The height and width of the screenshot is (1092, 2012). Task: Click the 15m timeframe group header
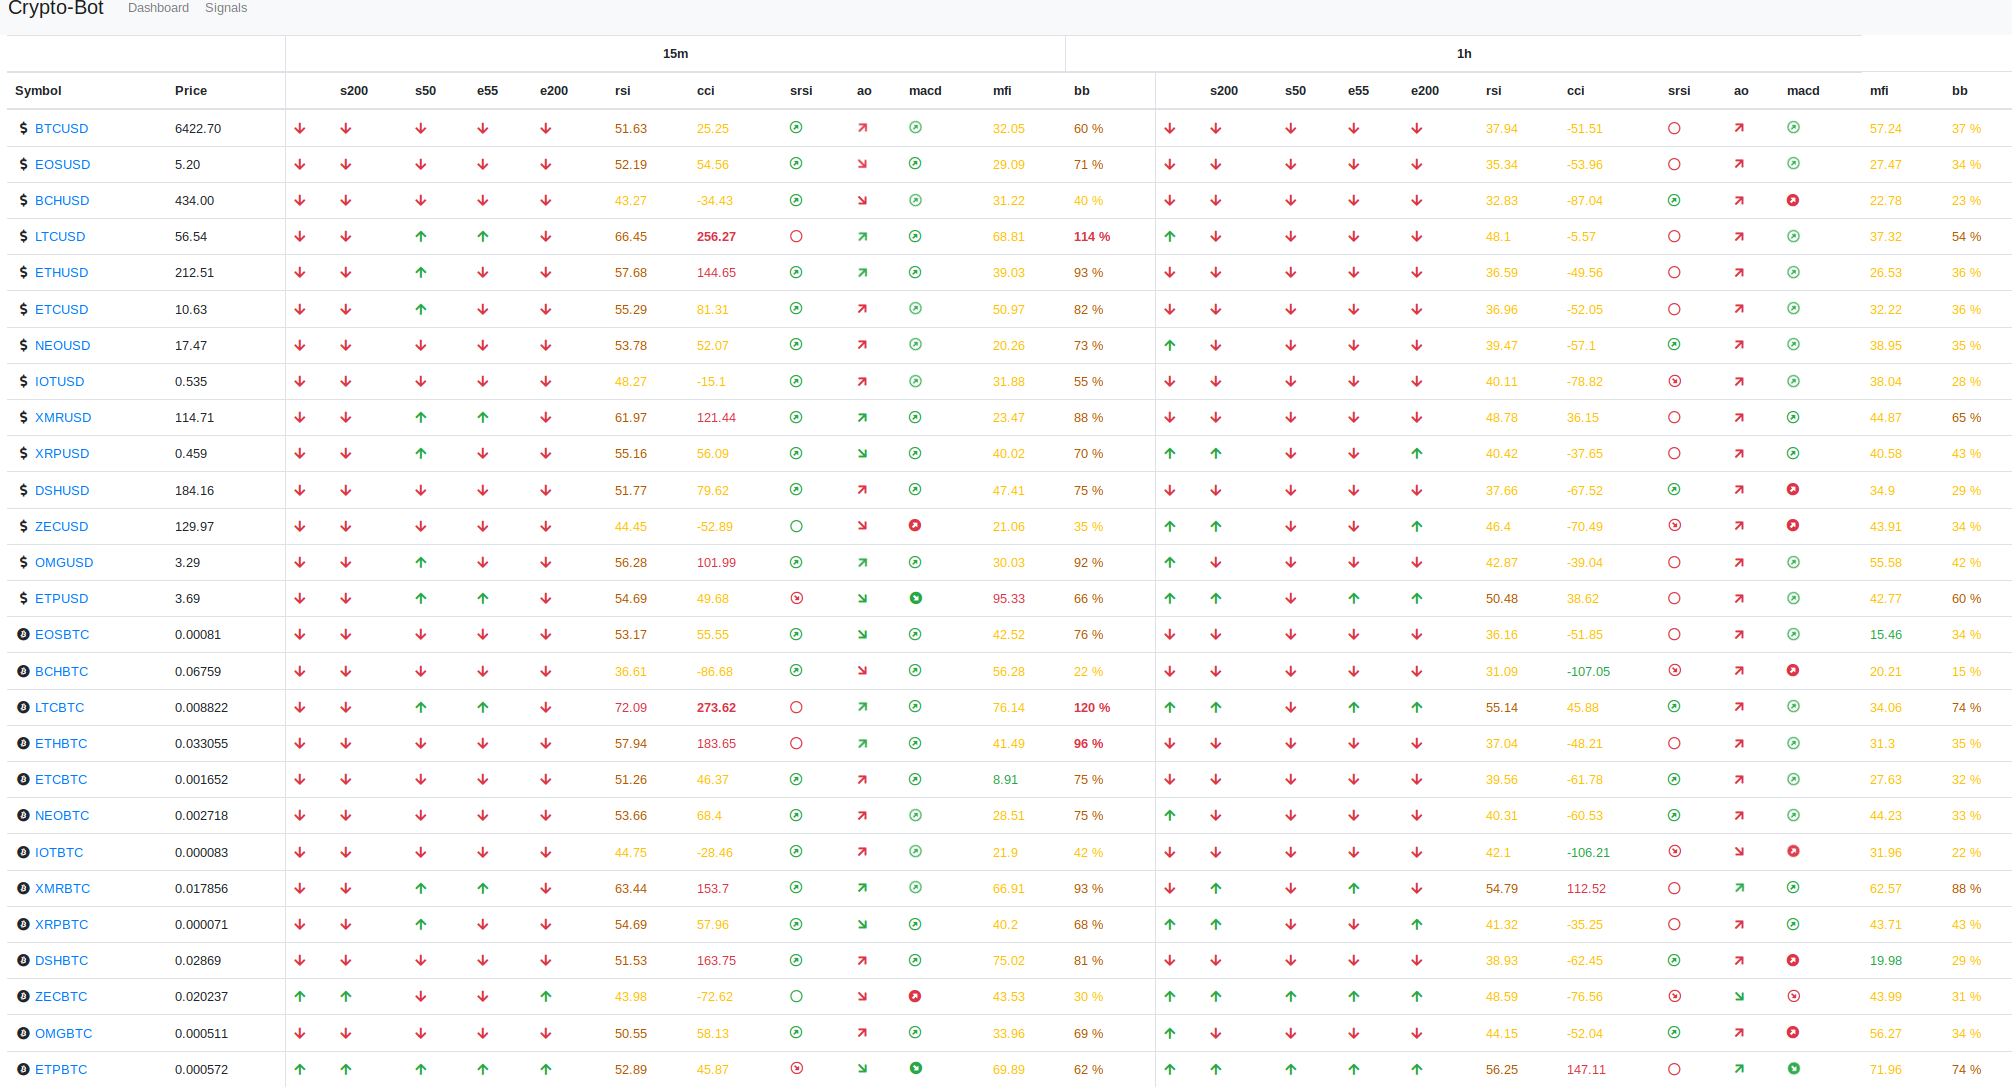click(675, 53)
